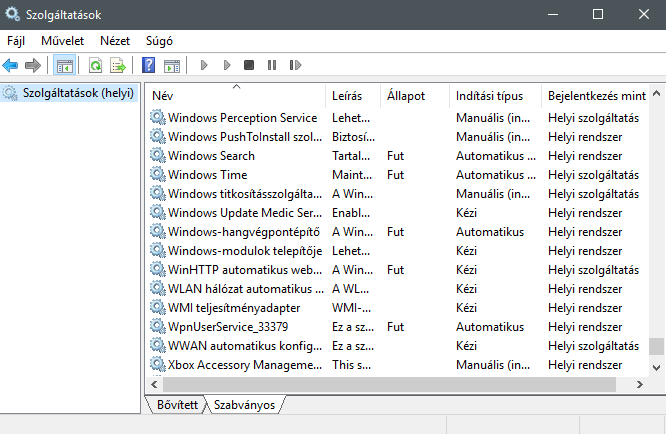Viewport: 666px width, 434px height.
Task: Select WMI teljesítményadapter service name
Action: point(234,308)
